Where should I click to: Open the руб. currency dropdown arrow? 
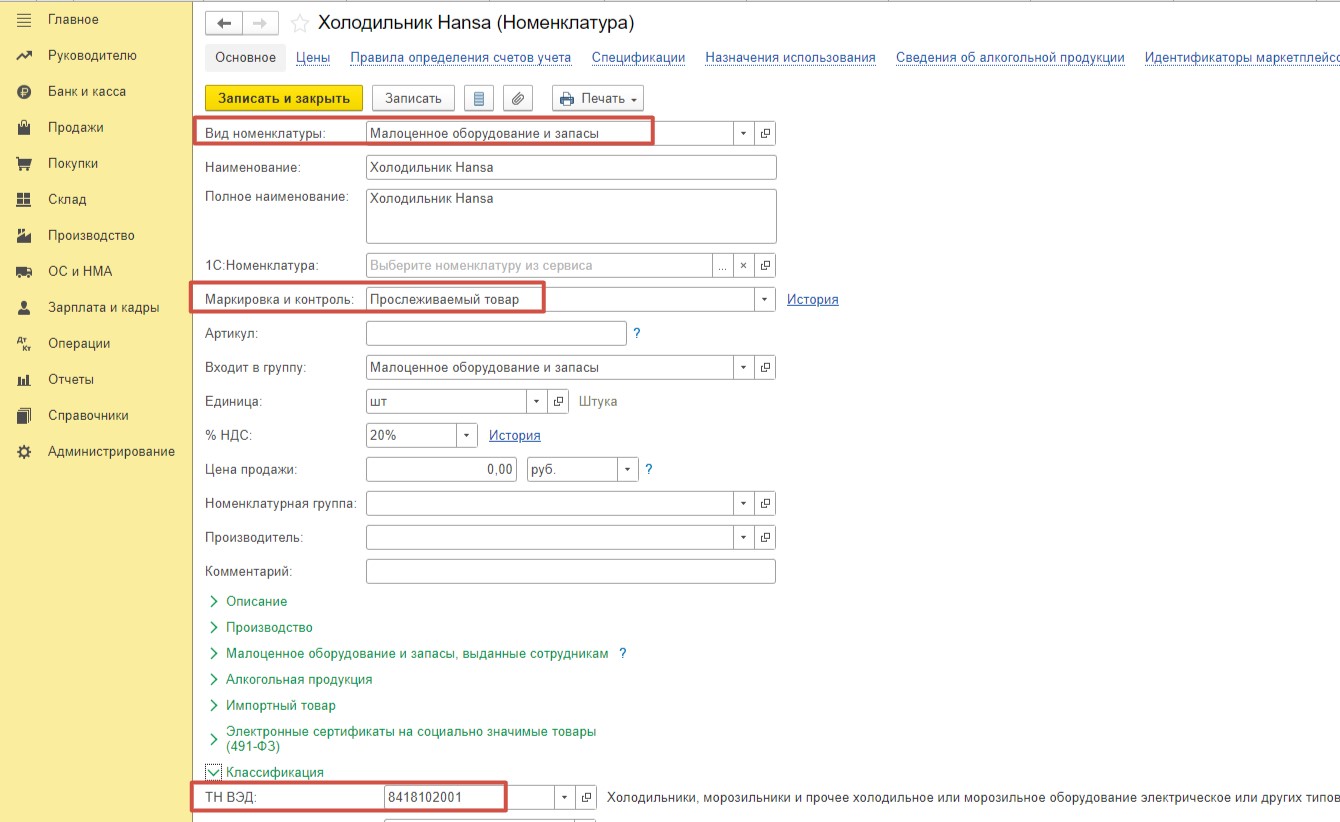(628, 469)
